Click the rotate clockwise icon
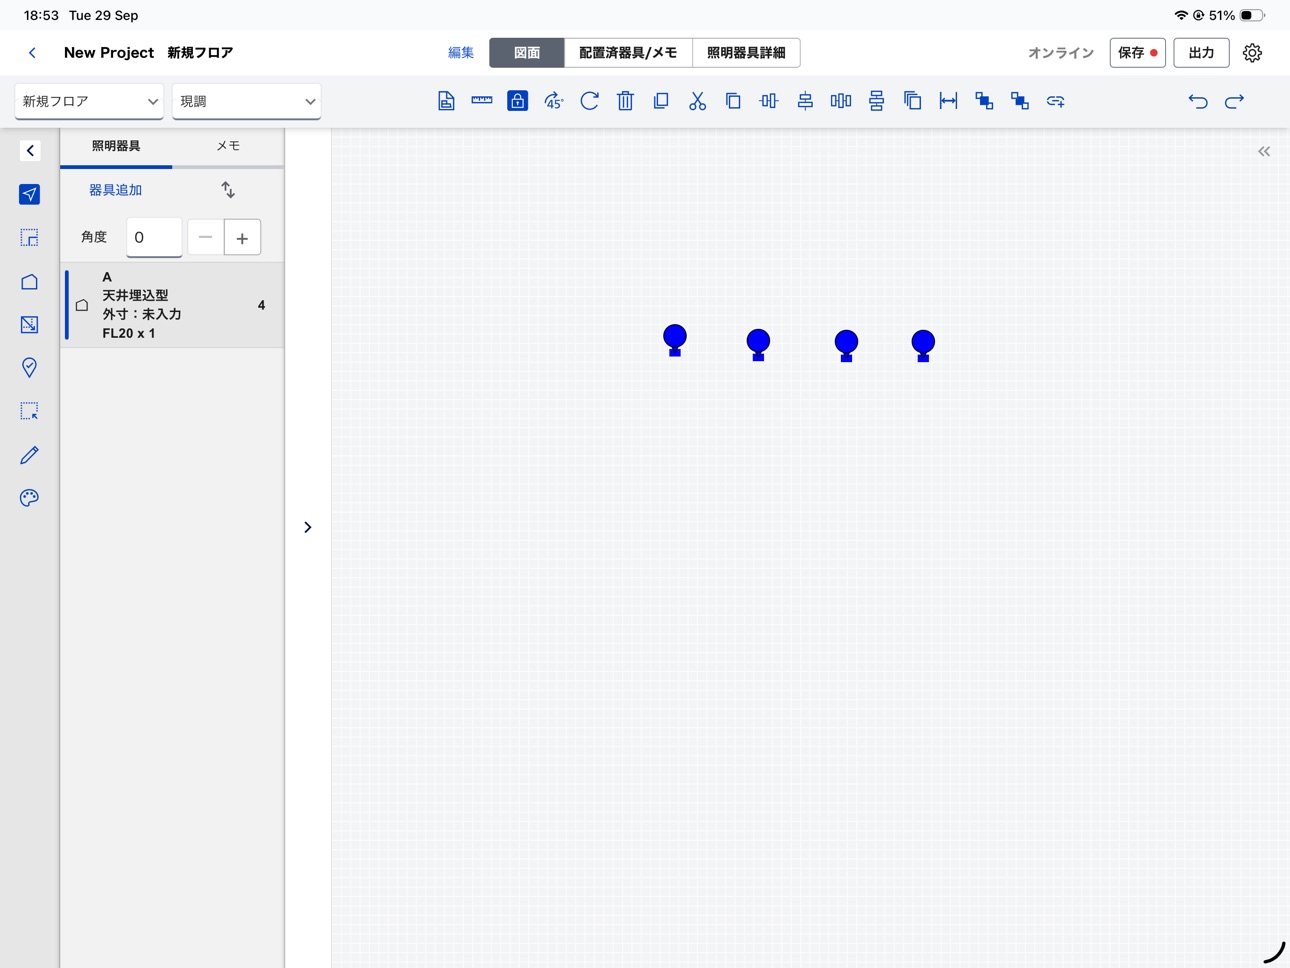This screenshot has height=968, width=1290. click(x=590, y=101)
